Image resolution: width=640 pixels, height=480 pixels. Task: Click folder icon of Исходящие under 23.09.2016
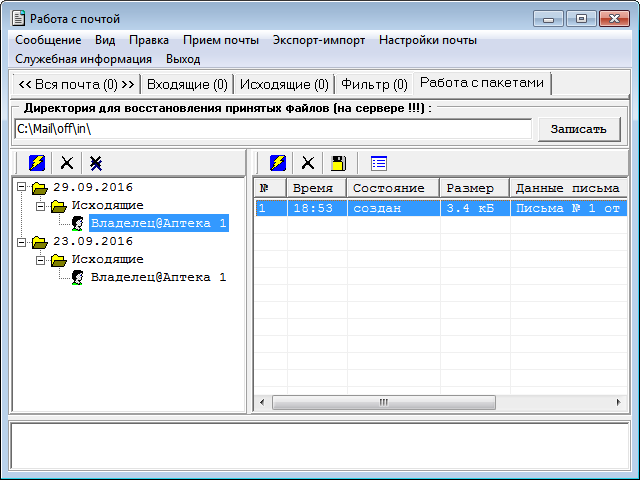[59, 260]
